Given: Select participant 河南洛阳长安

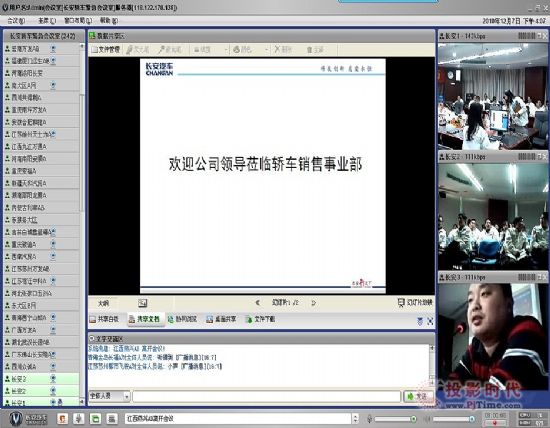Looking at the screenshot, I should point(41,73).
